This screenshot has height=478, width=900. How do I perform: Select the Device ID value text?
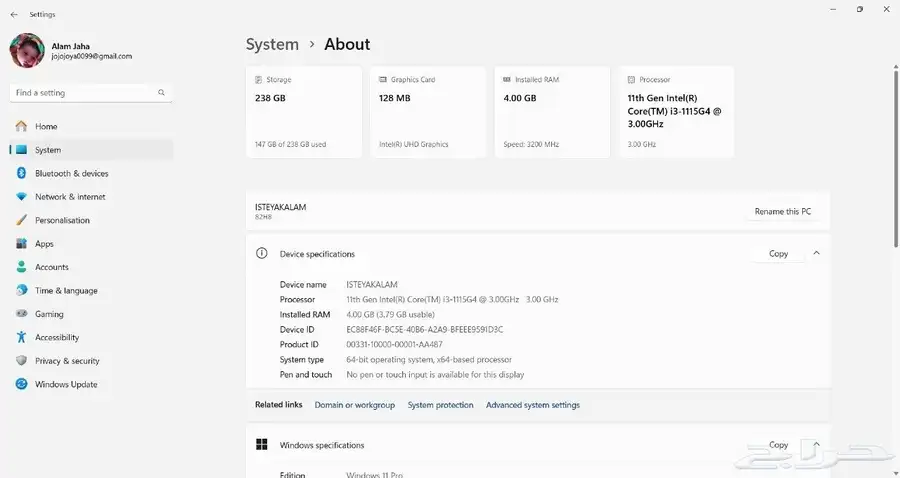(x=425, y=329)
